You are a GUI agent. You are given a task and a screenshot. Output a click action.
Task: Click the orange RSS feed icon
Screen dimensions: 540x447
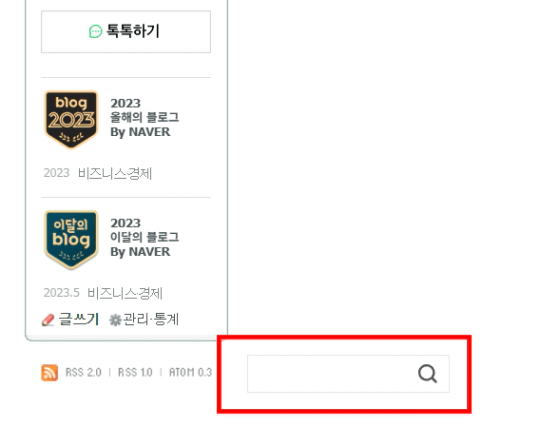point(50,373)
